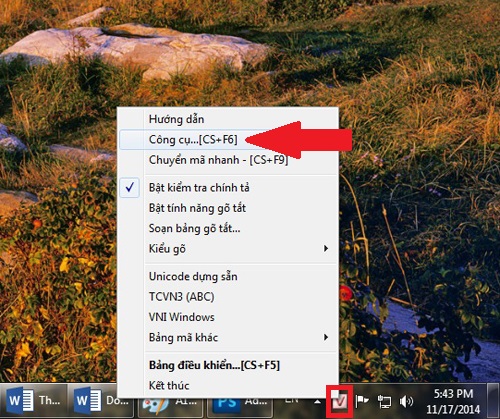Select Unicode dựng sẵn encoding

click(229, 276)
